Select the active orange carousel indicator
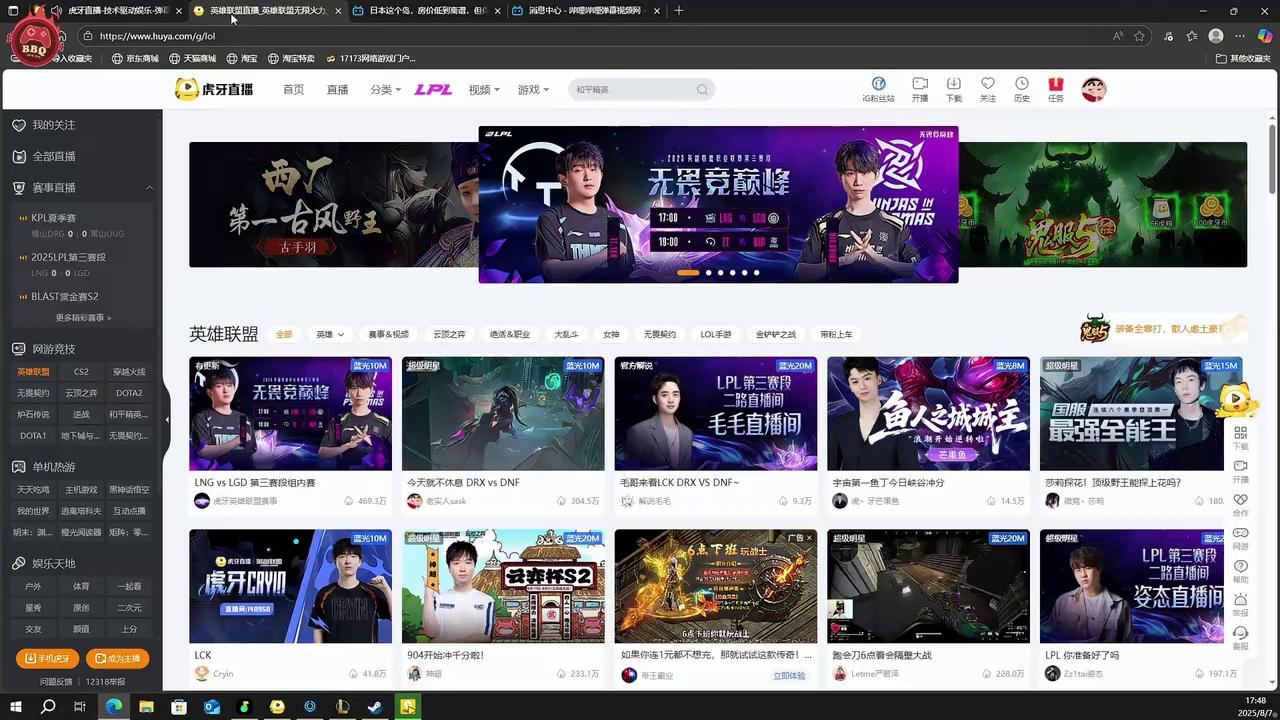Image resolution: width=1280 pixels, height=720 pixels. [688, 272]
